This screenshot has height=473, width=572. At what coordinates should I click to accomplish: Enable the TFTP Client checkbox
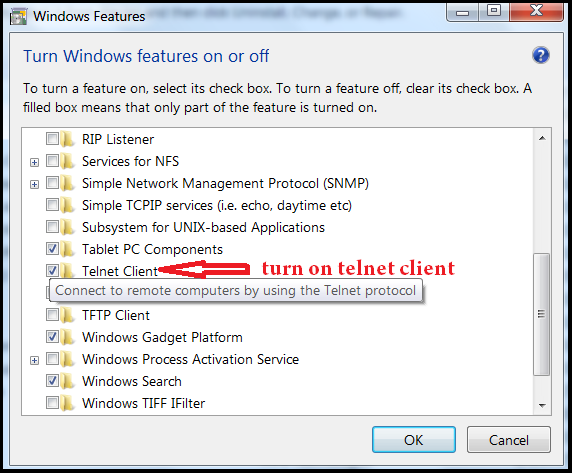point(52,314)
